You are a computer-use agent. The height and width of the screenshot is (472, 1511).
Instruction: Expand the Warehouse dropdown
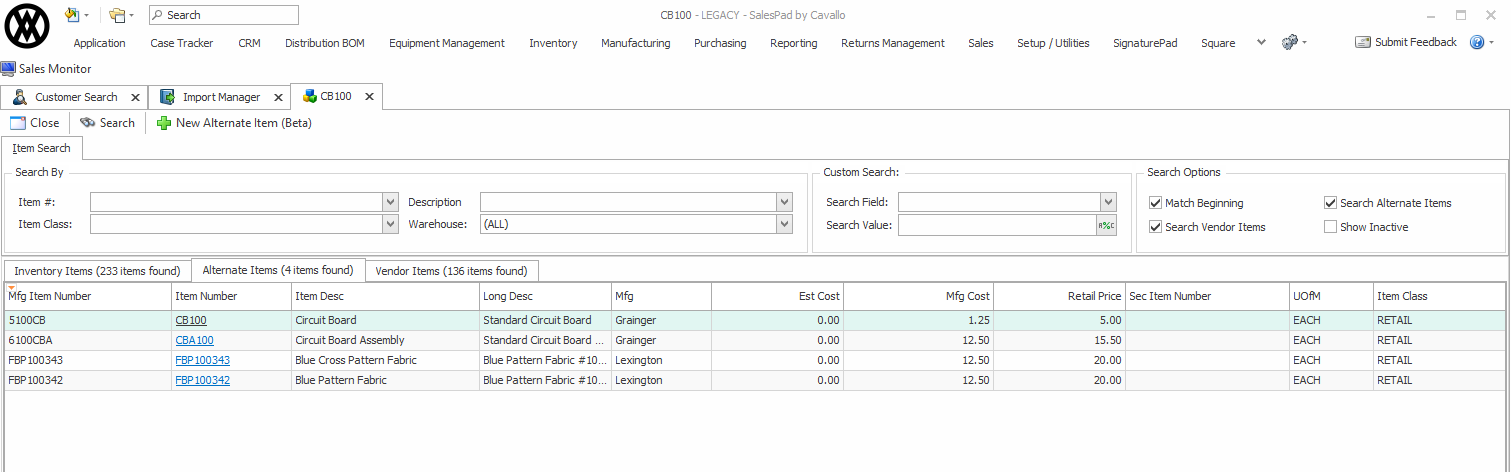(x=783, y=225)
